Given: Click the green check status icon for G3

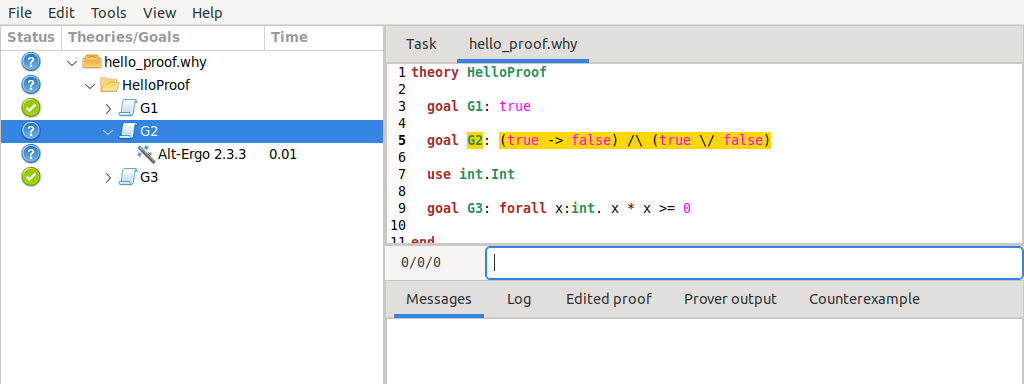Looking at the screenshot, I should pos(31,176).
